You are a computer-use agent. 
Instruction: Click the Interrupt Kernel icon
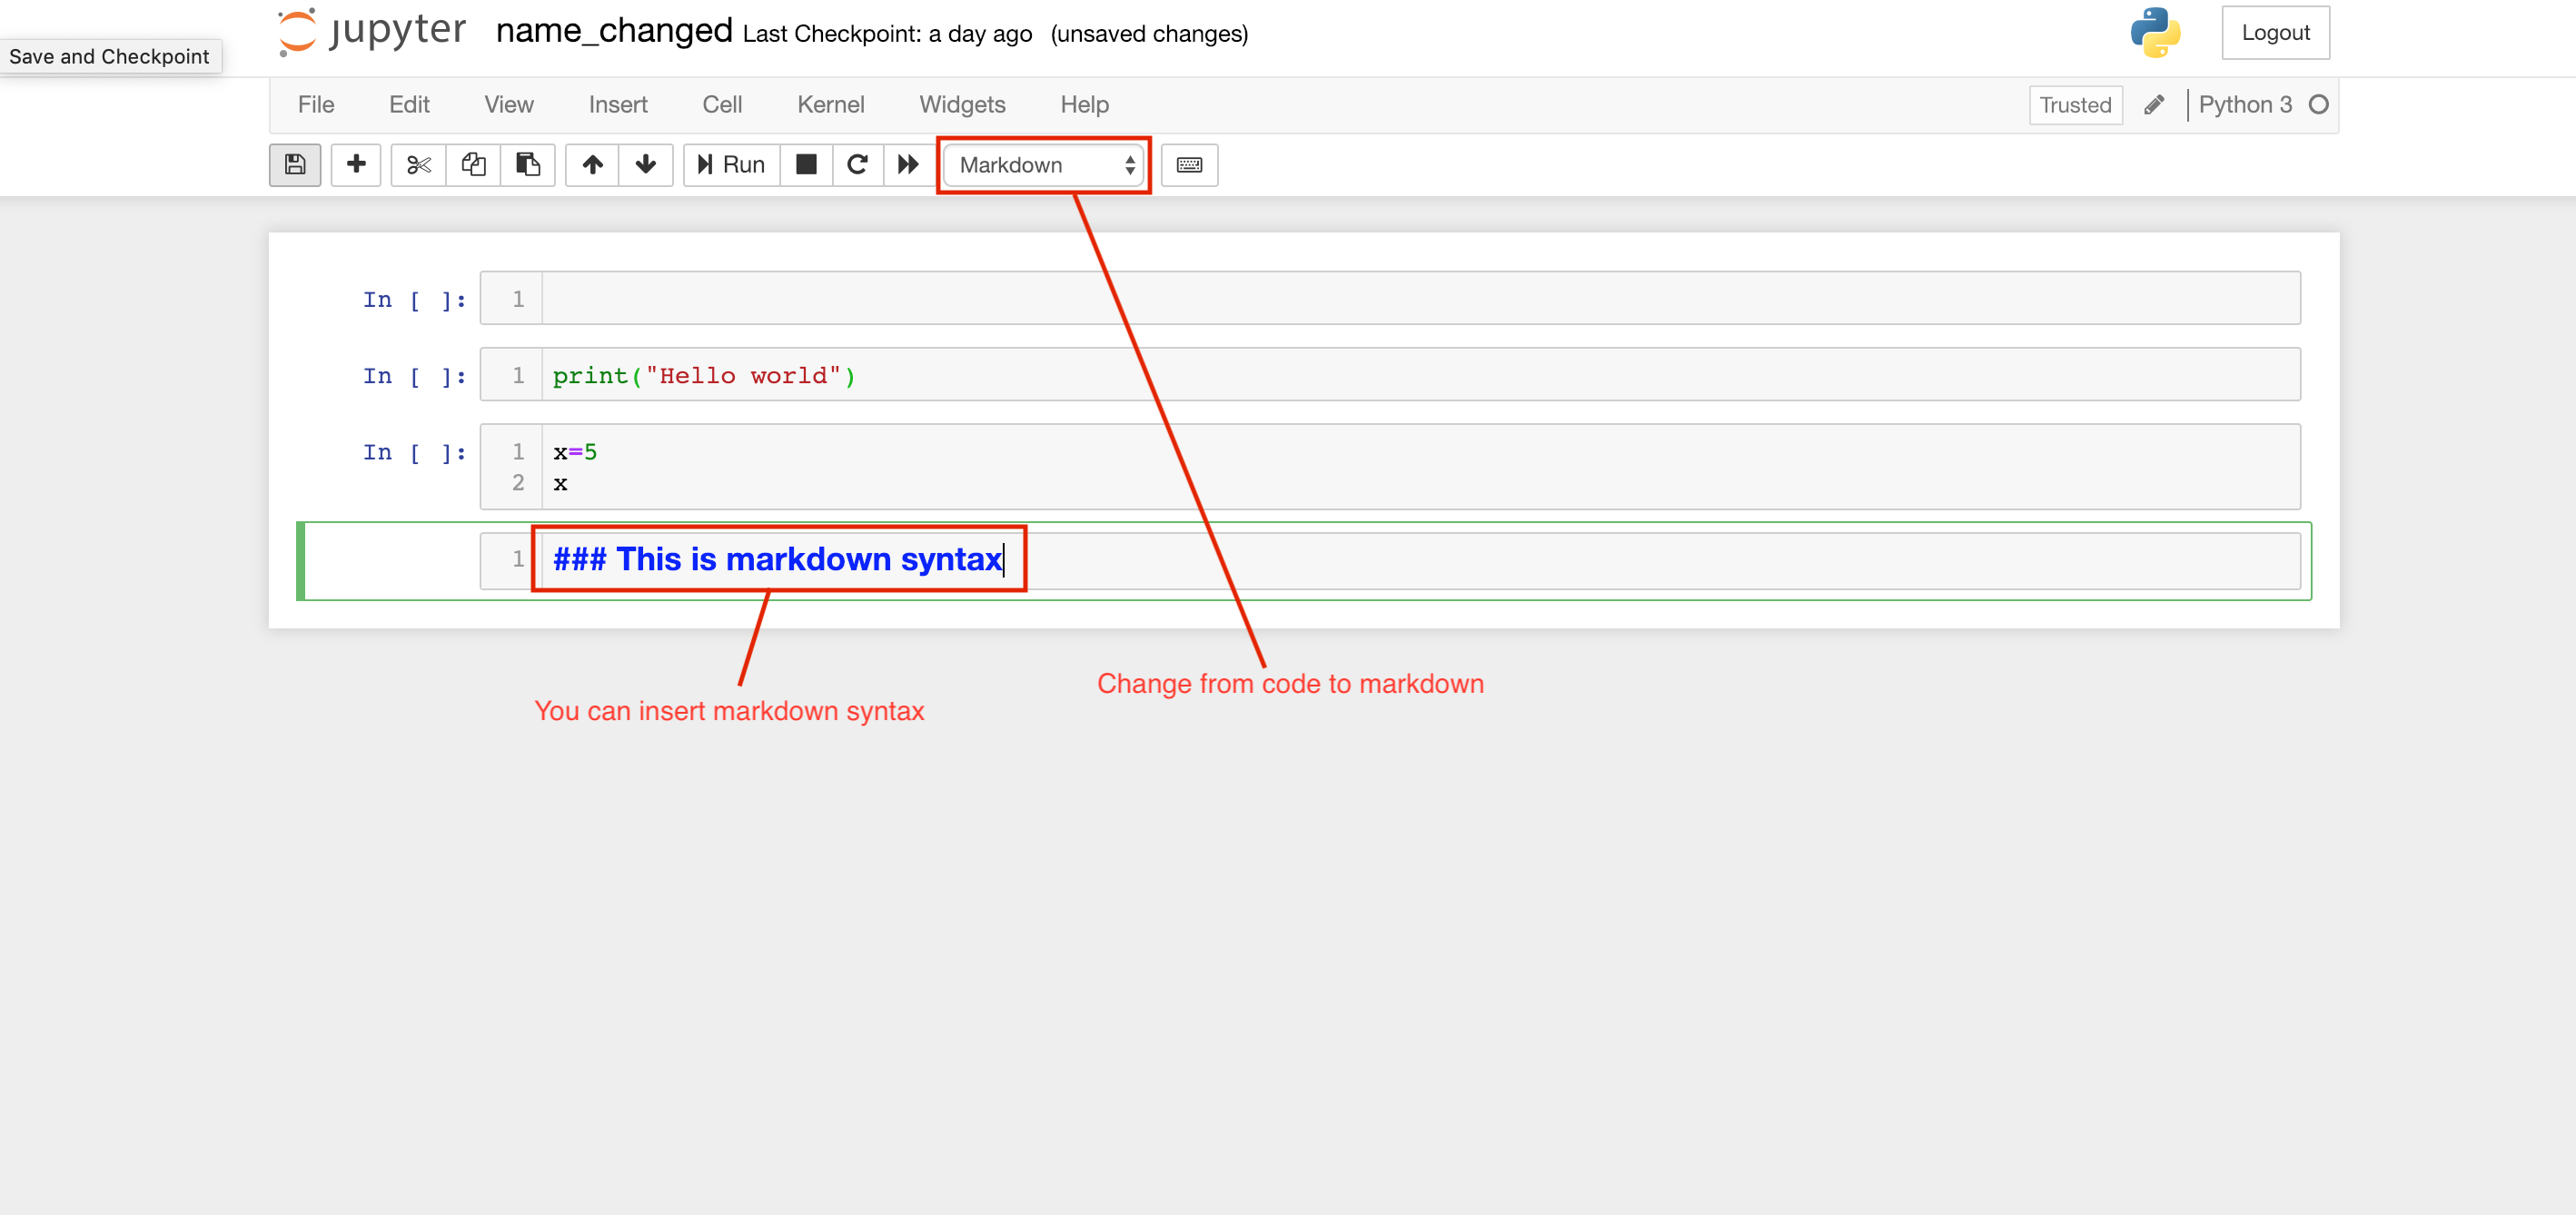point(805,163)
